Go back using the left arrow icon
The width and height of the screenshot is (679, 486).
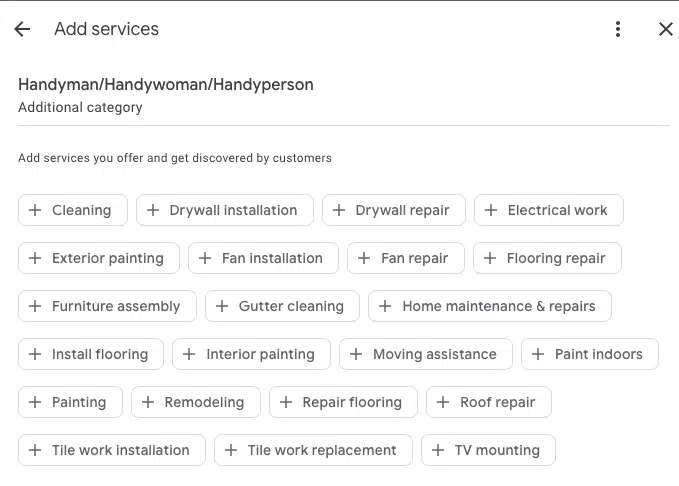pos(22,29)
